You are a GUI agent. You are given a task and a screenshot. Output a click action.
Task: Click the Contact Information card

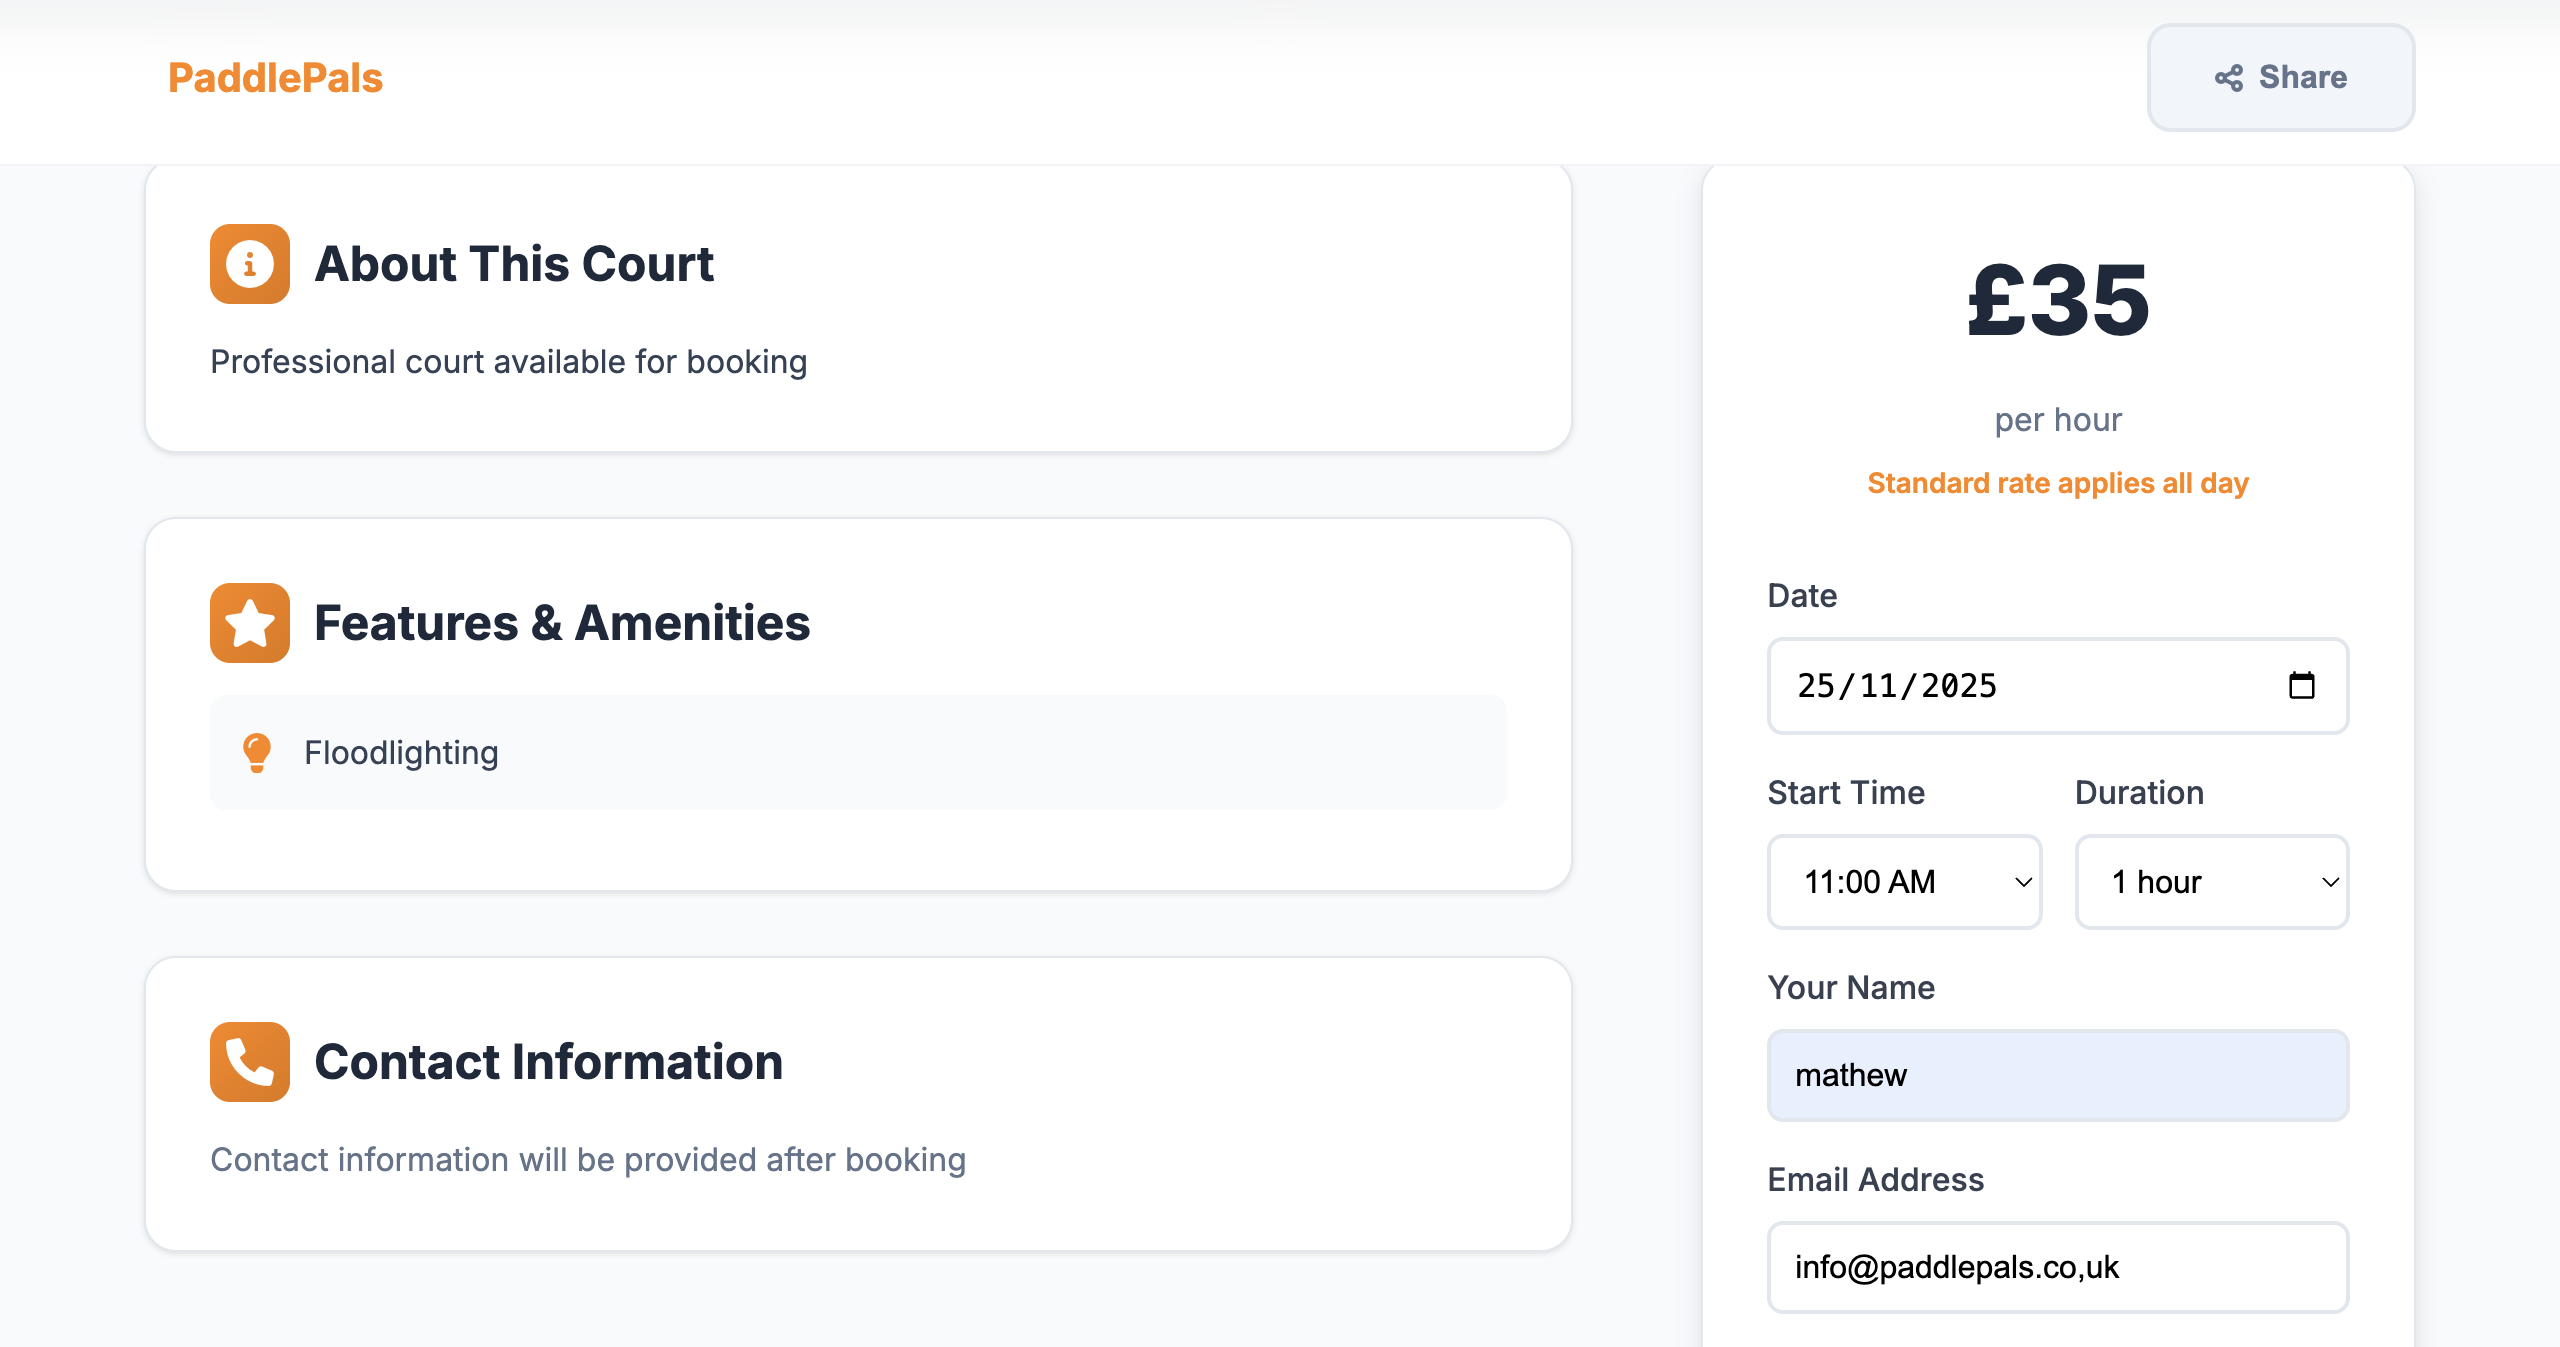pos(858,1104)
